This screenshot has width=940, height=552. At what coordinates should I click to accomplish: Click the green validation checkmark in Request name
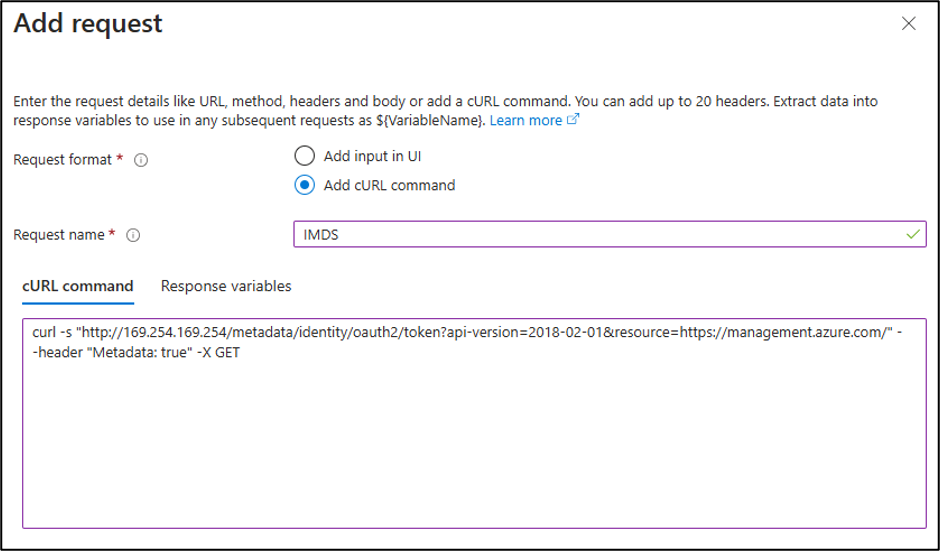pos(913,234)
